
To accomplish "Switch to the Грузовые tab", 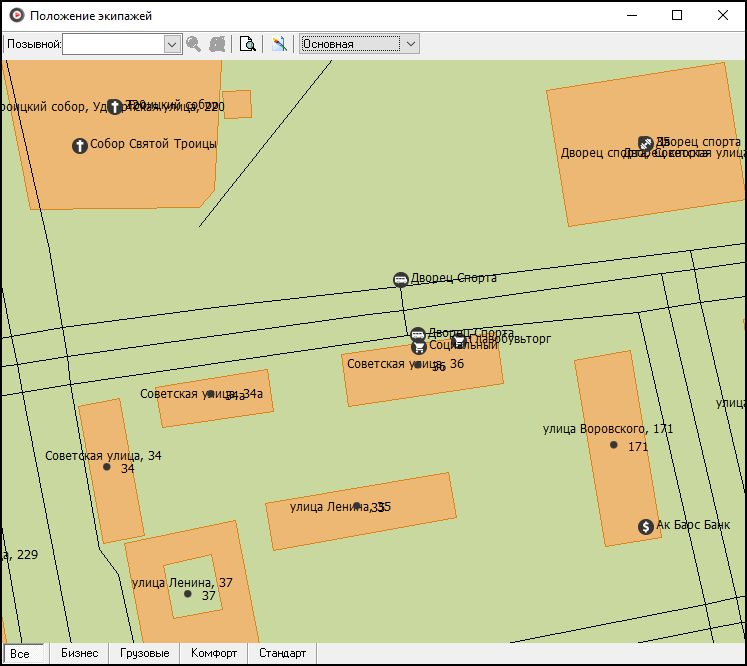I will pos(144,653).
